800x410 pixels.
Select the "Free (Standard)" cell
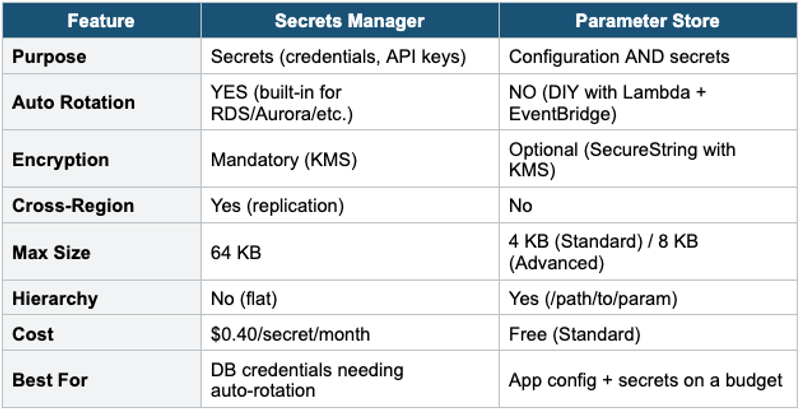pyautogui.click(x=574, y=334)
